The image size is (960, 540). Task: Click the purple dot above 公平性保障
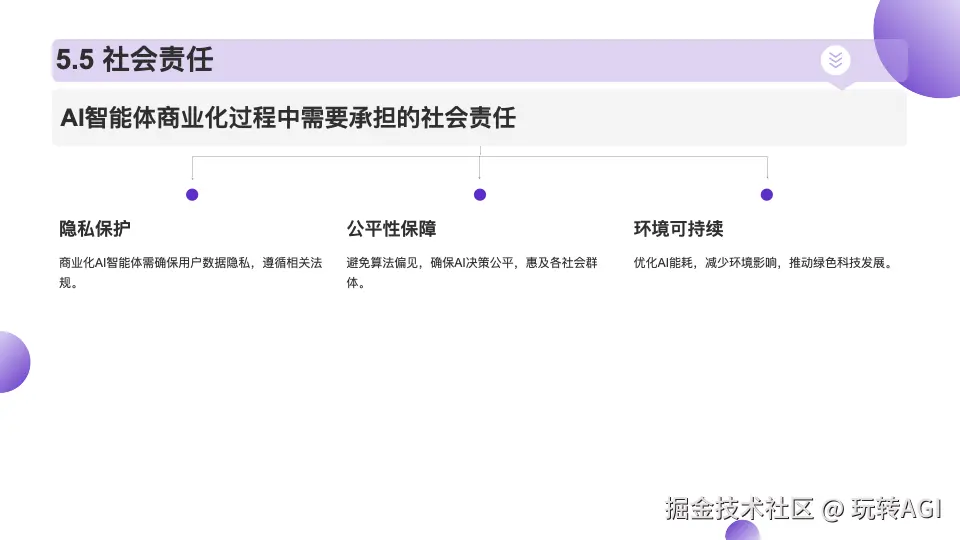coord(480,195)
